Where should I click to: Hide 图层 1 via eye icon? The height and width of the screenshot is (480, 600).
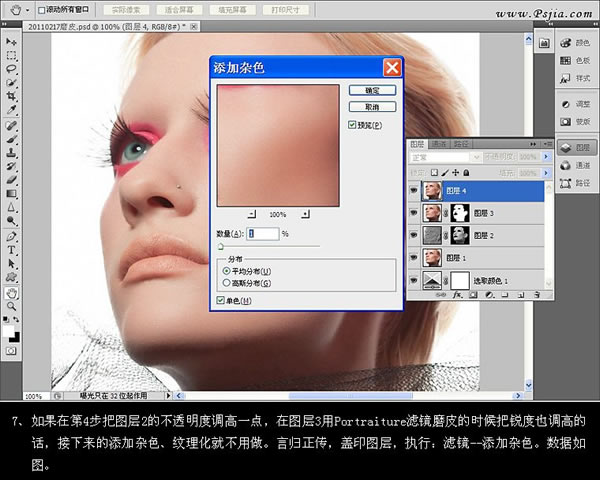pos(414,258)
